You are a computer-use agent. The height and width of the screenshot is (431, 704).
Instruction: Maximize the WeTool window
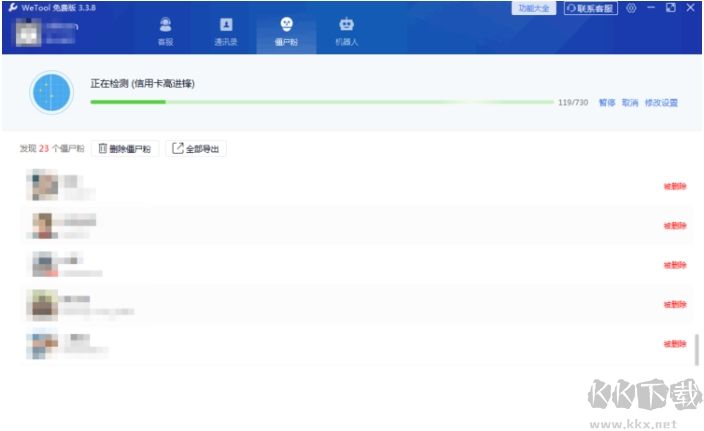(671, 8)
